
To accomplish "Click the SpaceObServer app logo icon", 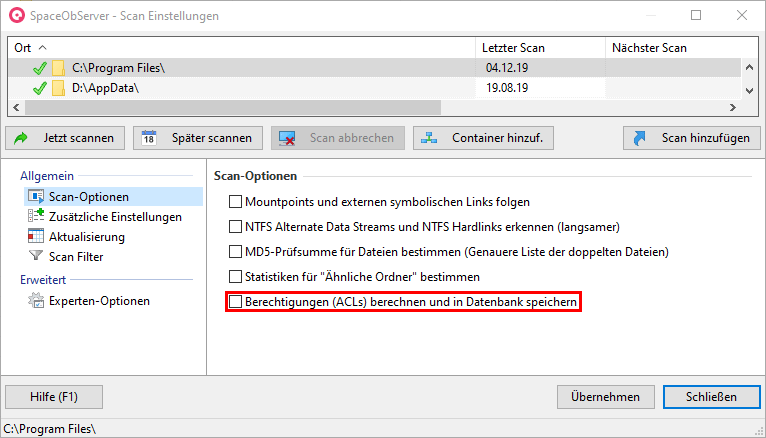I will tap(17, 15).
